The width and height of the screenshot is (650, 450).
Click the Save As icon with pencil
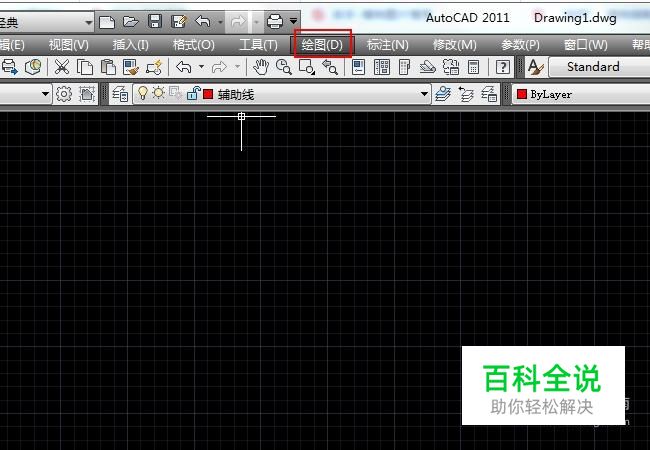point(179,21)
